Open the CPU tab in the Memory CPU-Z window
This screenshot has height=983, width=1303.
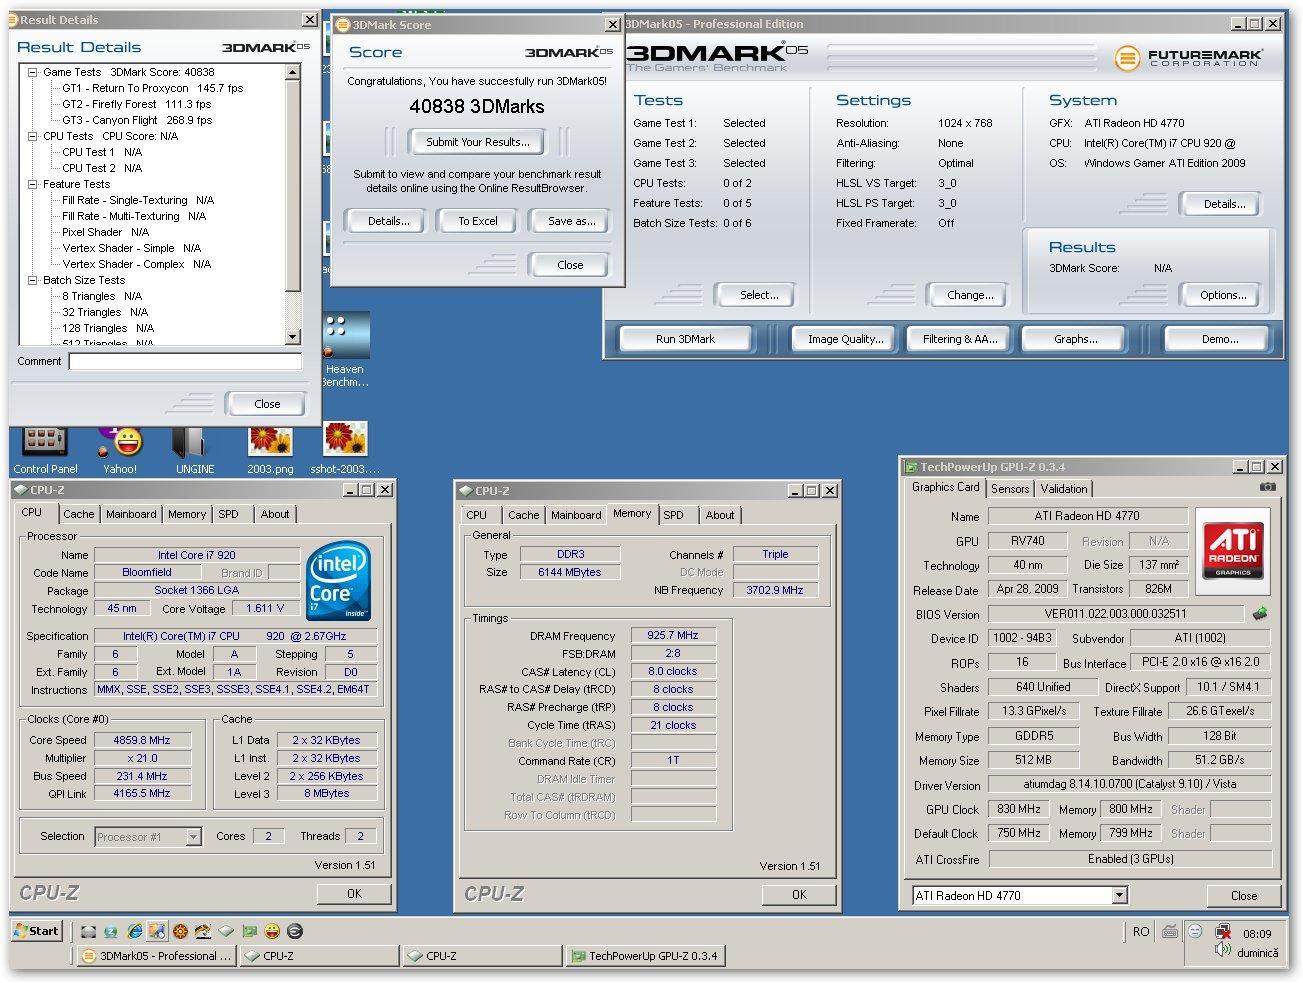[477, 515]
